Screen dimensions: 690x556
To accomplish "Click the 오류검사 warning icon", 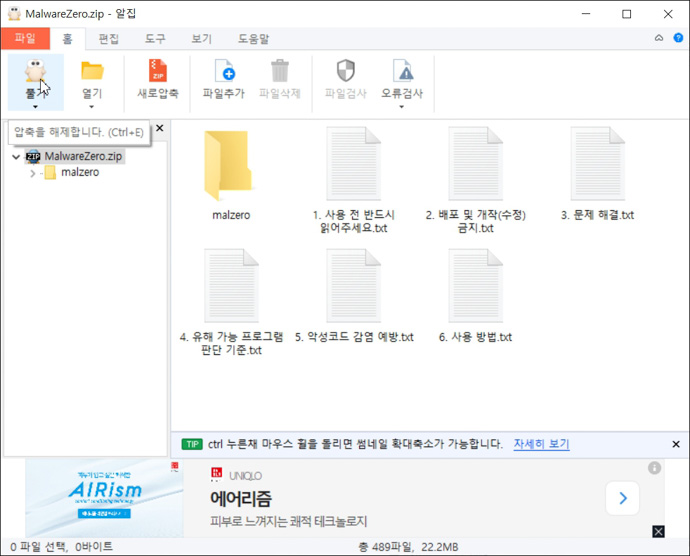I will 402,70.
